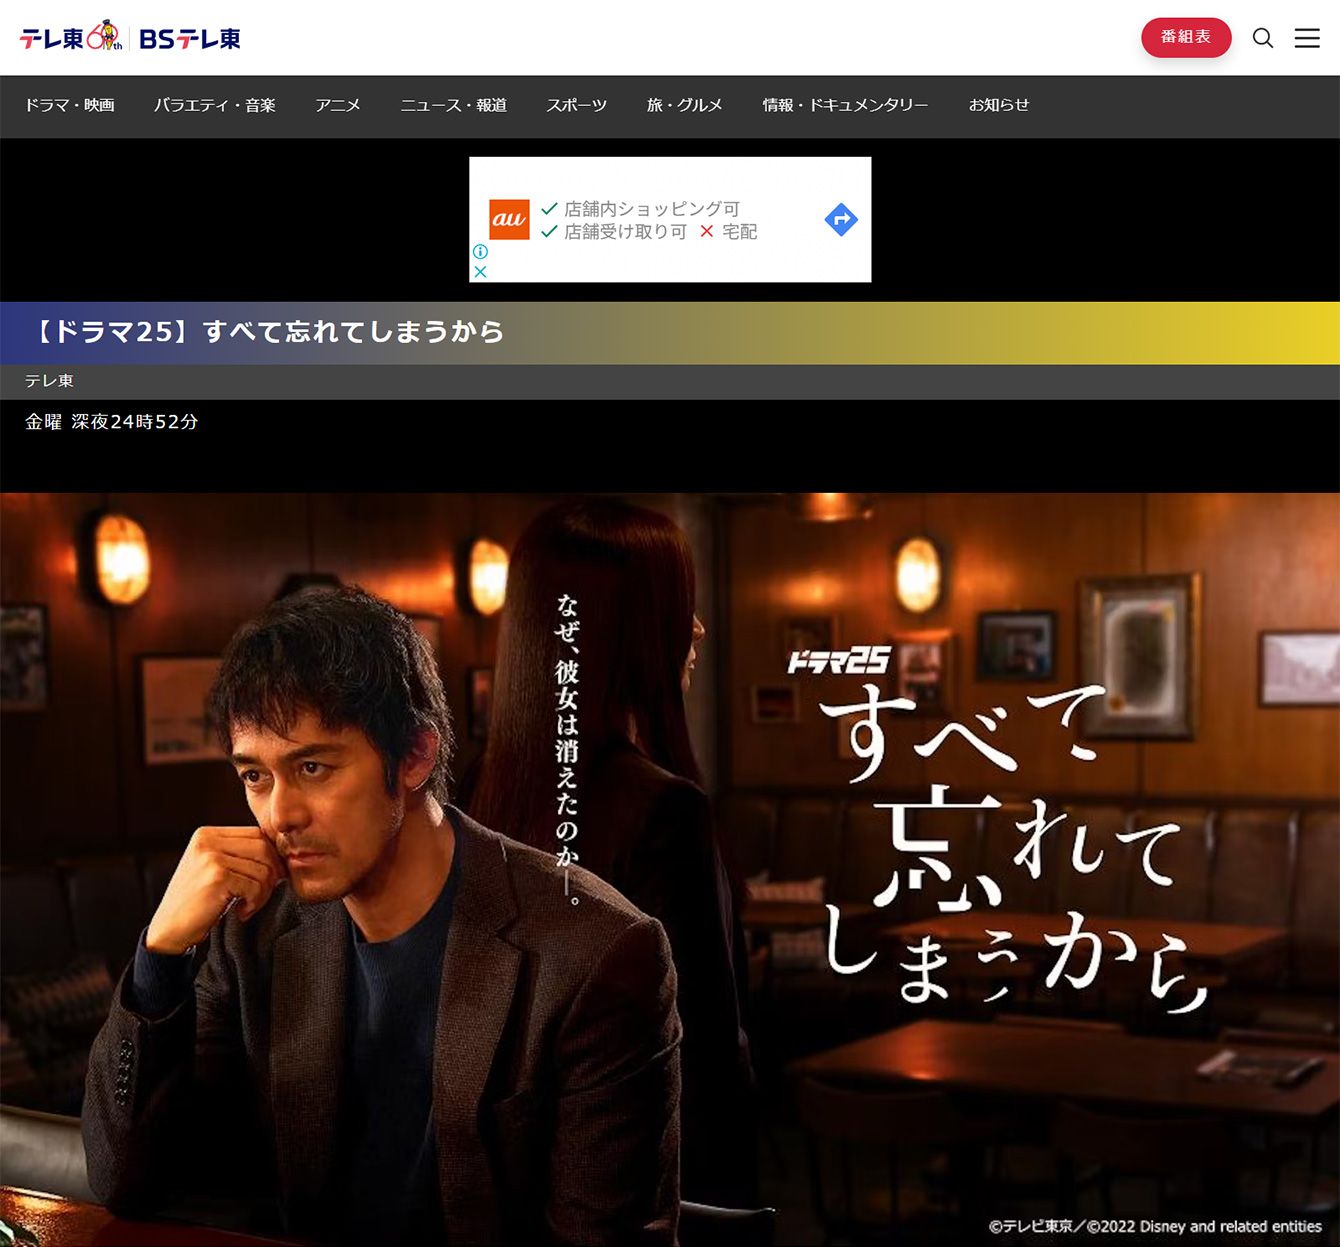Select ドラマ・映画 menu item
Viewport: 1340px width, 1247px height.
point(70,105)
